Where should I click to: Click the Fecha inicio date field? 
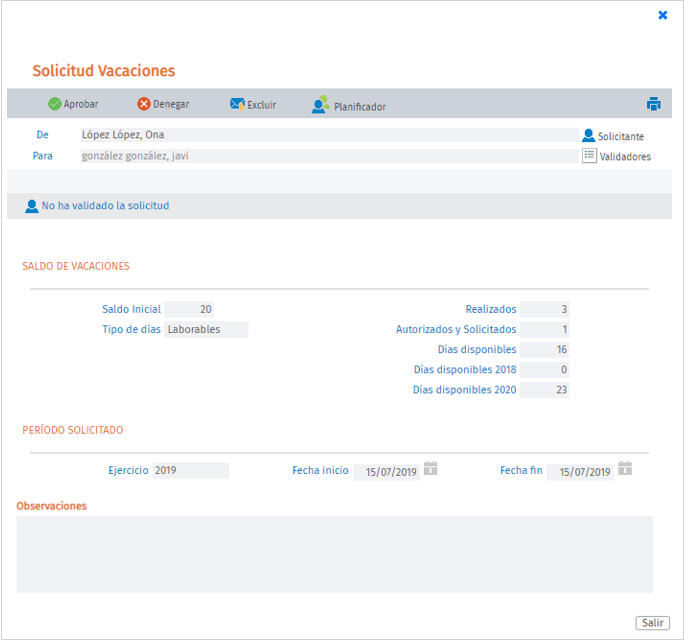tap(386, 472)
